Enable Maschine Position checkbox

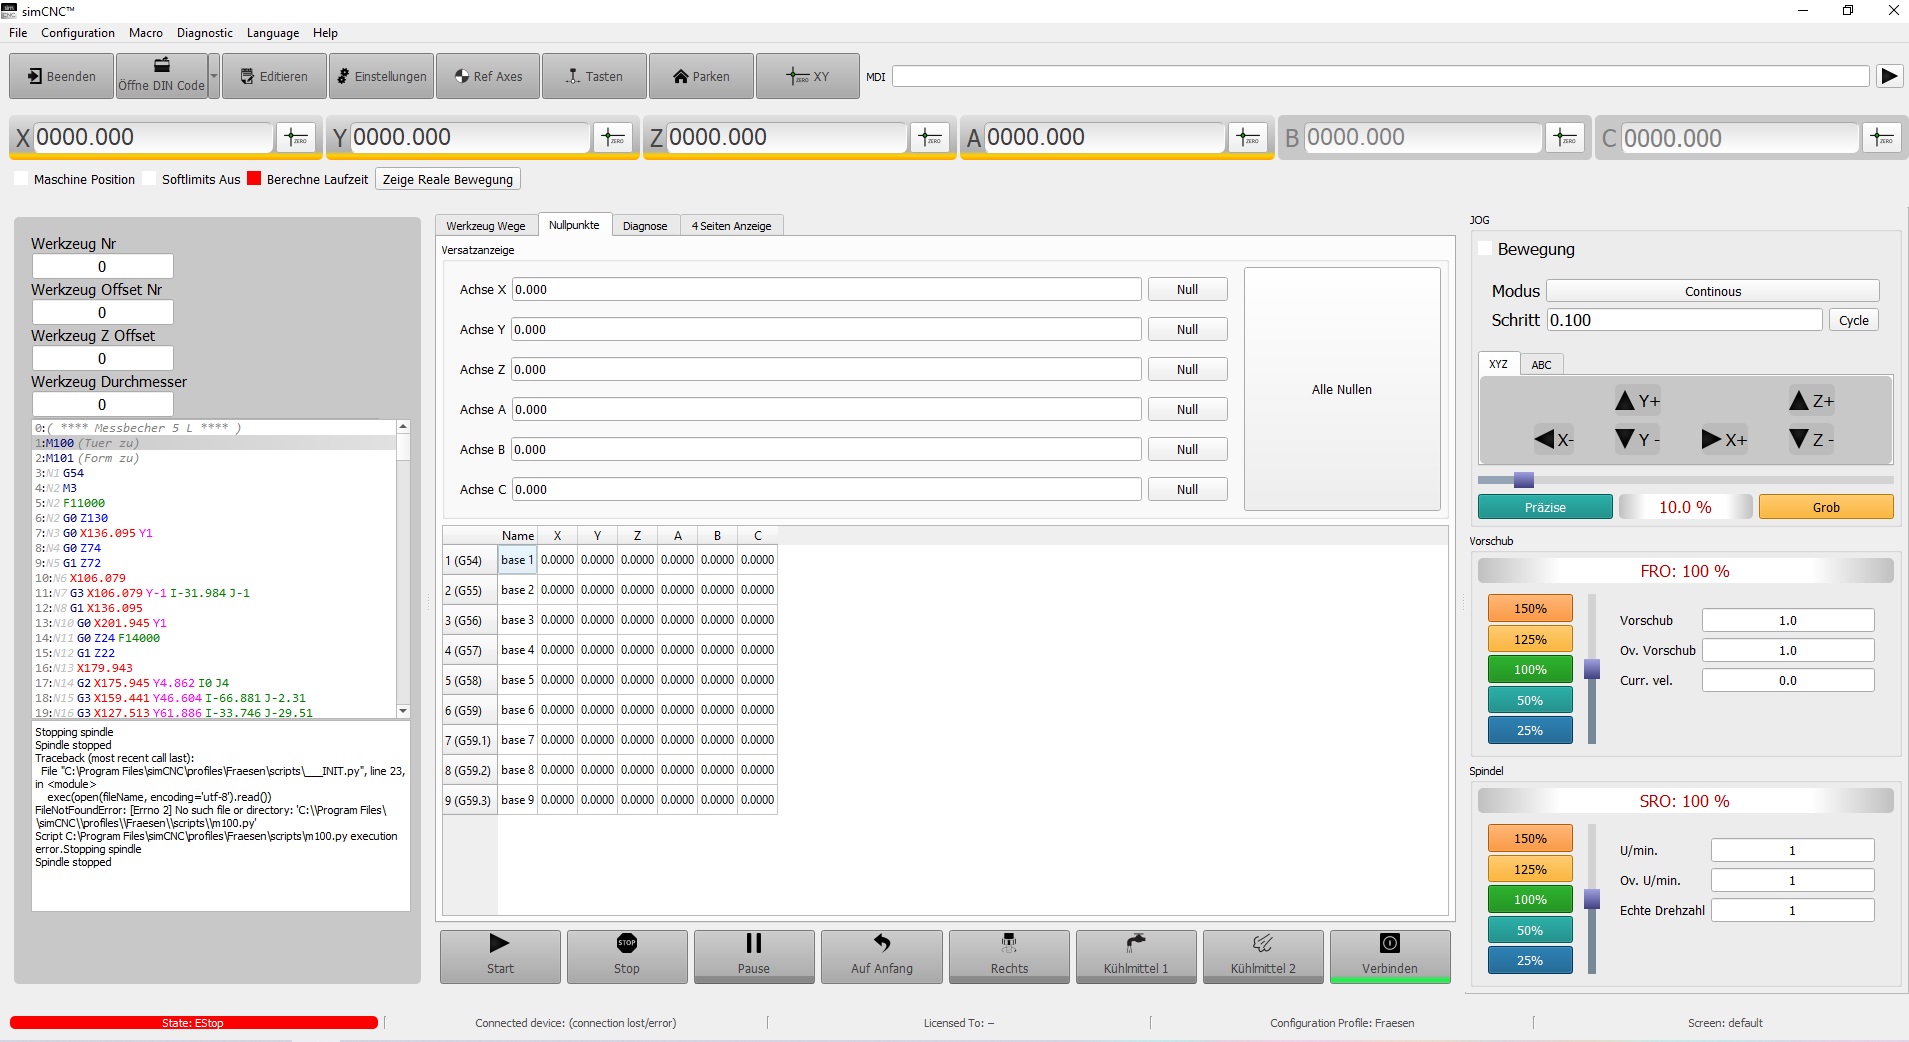[x=22, y=179]
